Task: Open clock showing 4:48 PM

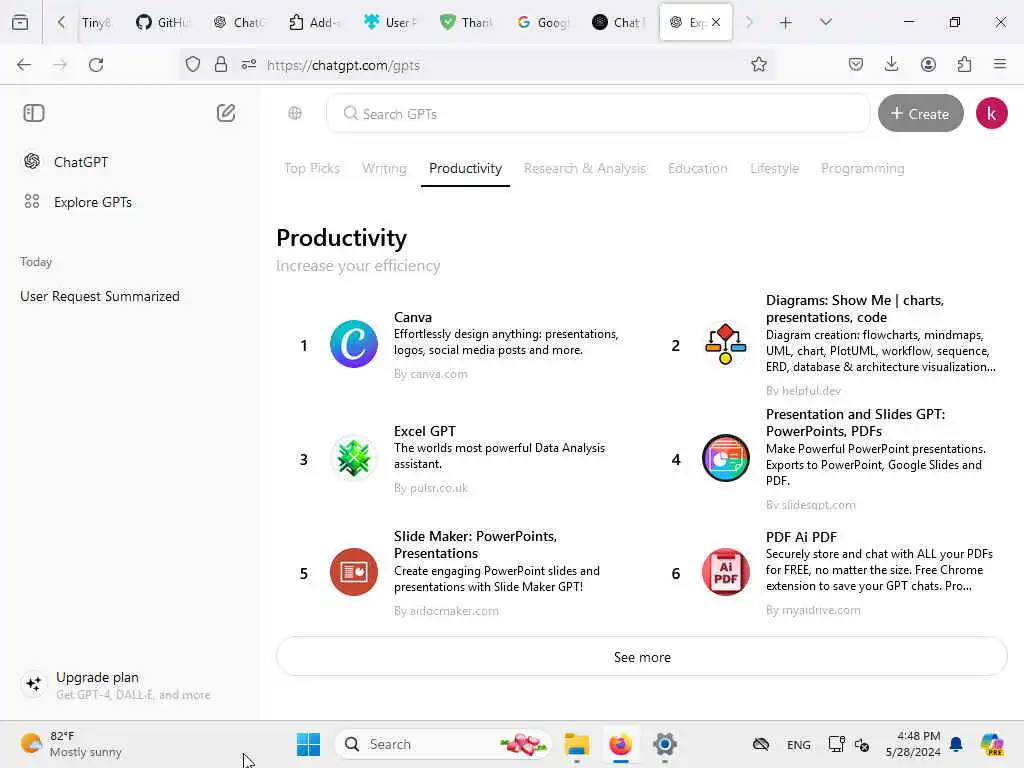Action: 913,744
